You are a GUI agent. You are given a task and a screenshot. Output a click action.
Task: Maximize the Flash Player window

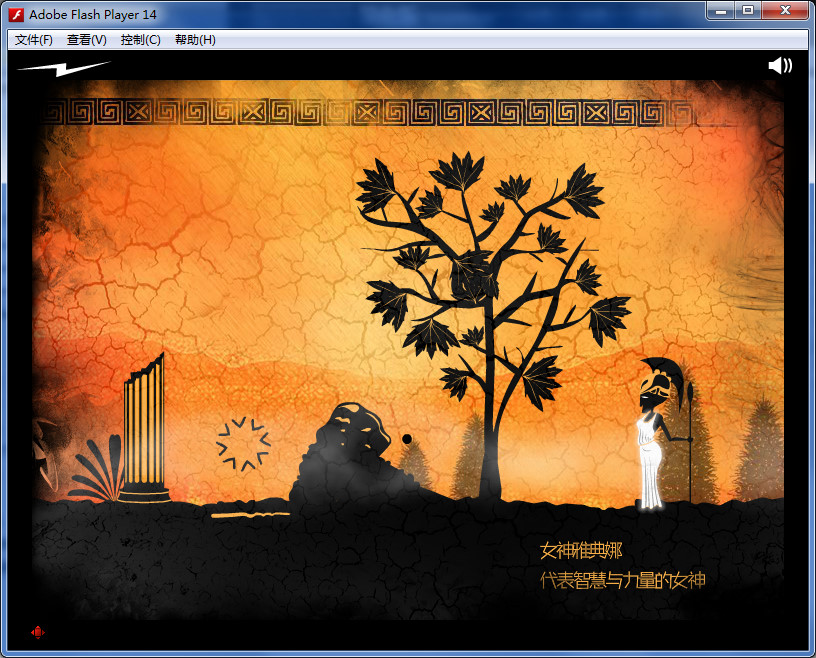pyautogui.click(x=748, y=10)
